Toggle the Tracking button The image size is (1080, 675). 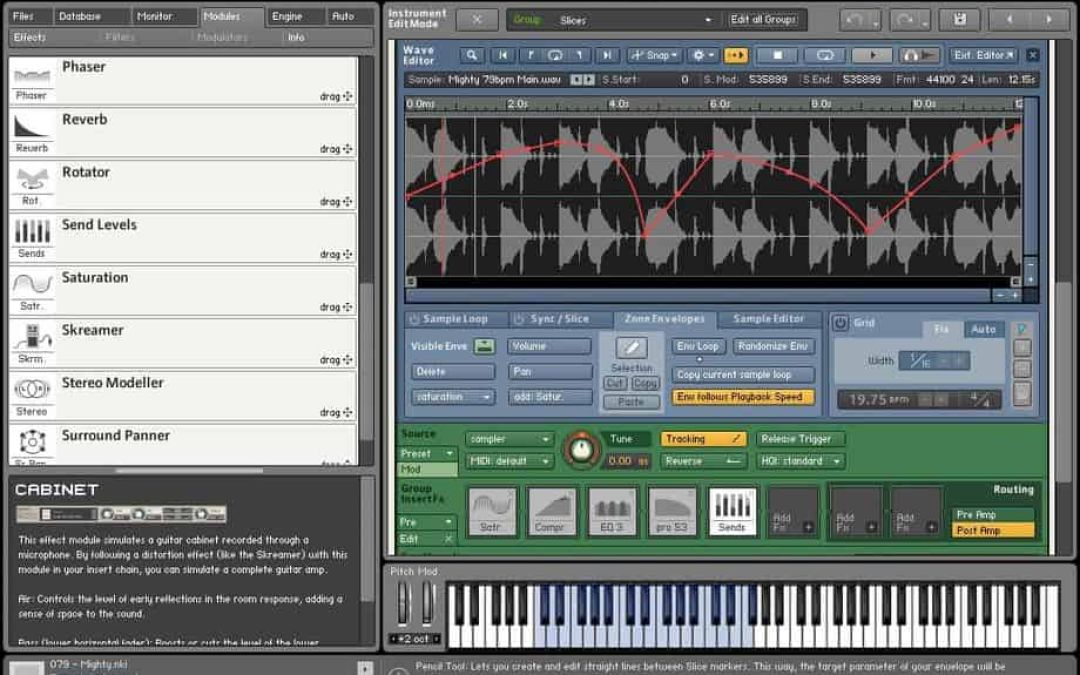coord(703,439)
